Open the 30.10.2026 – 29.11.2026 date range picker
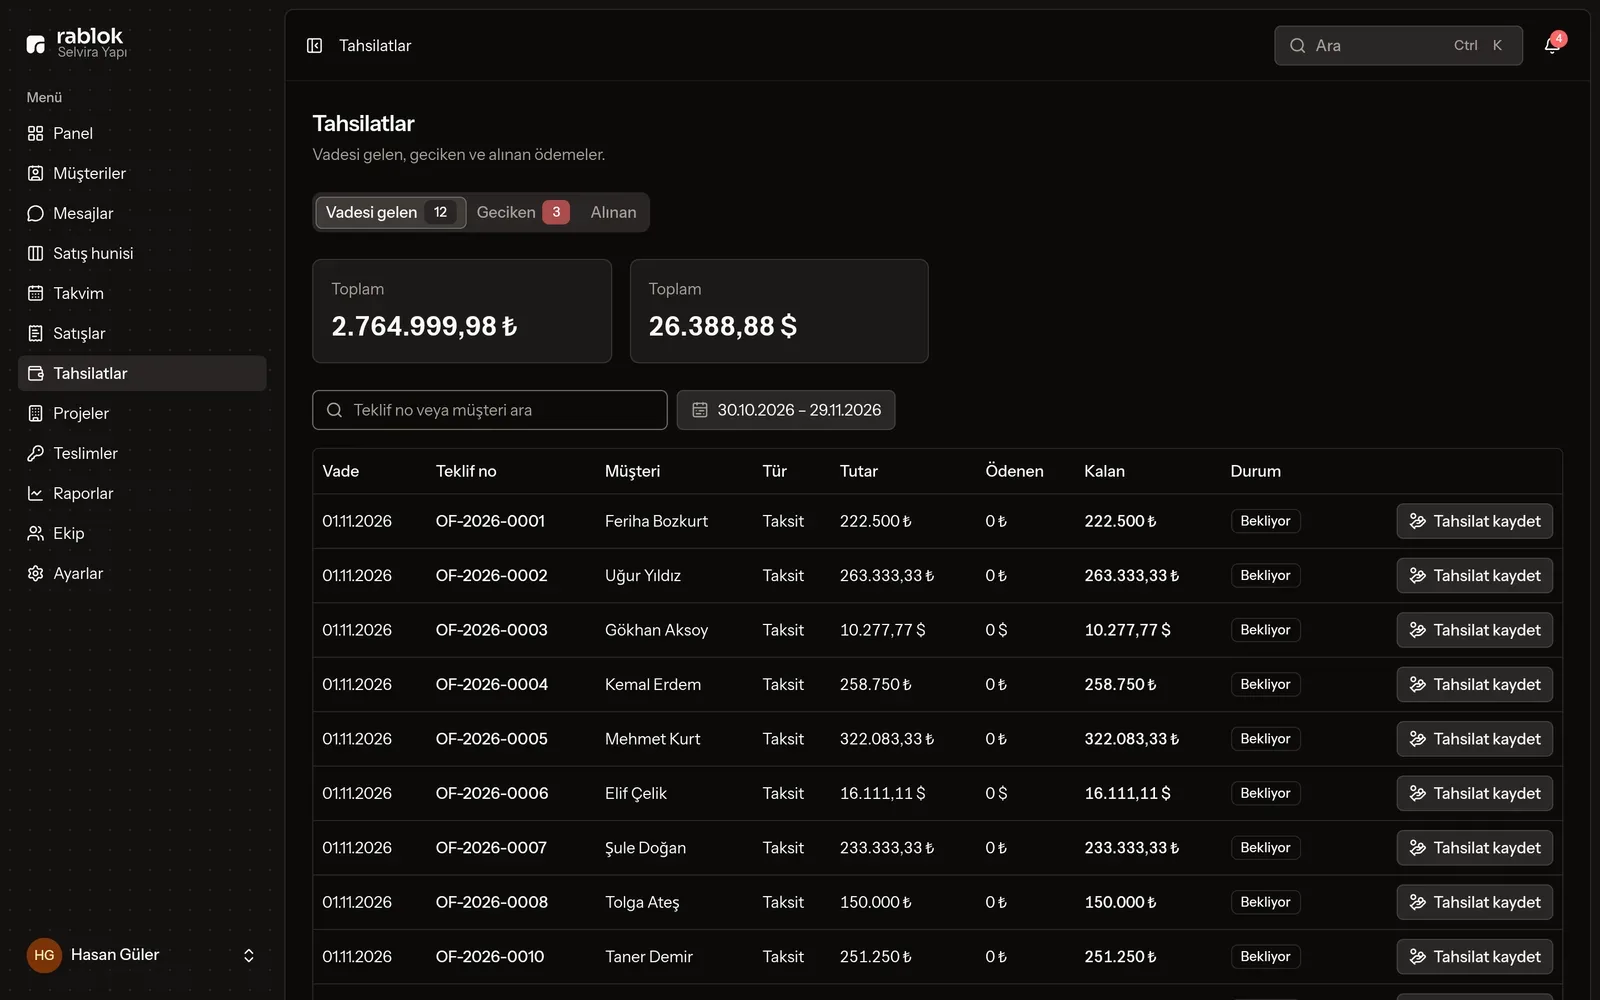 (x=786, y=410)
